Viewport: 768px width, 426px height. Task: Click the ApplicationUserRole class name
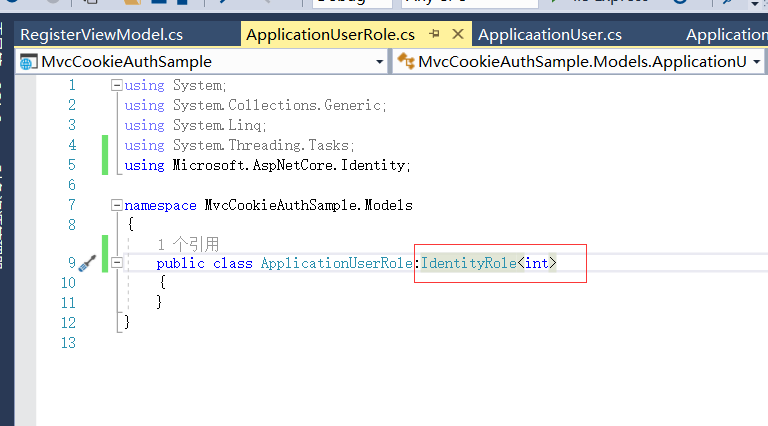[x=337, y=263]
